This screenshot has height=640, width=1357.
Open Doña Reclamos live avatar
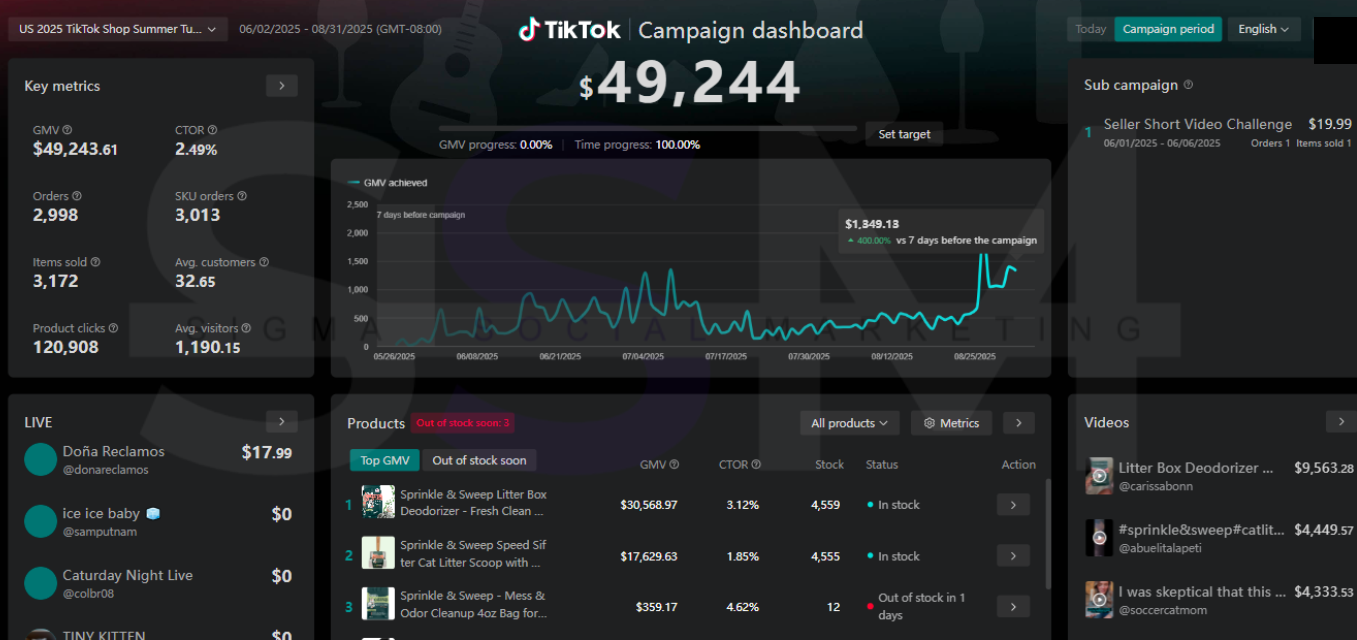coord(40,459)
